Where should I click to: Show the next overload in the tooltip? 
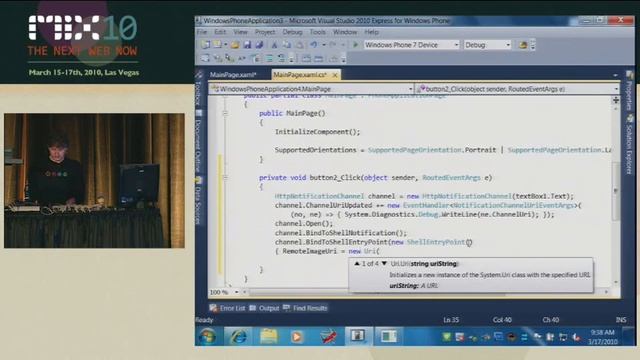tap(384, 264)
